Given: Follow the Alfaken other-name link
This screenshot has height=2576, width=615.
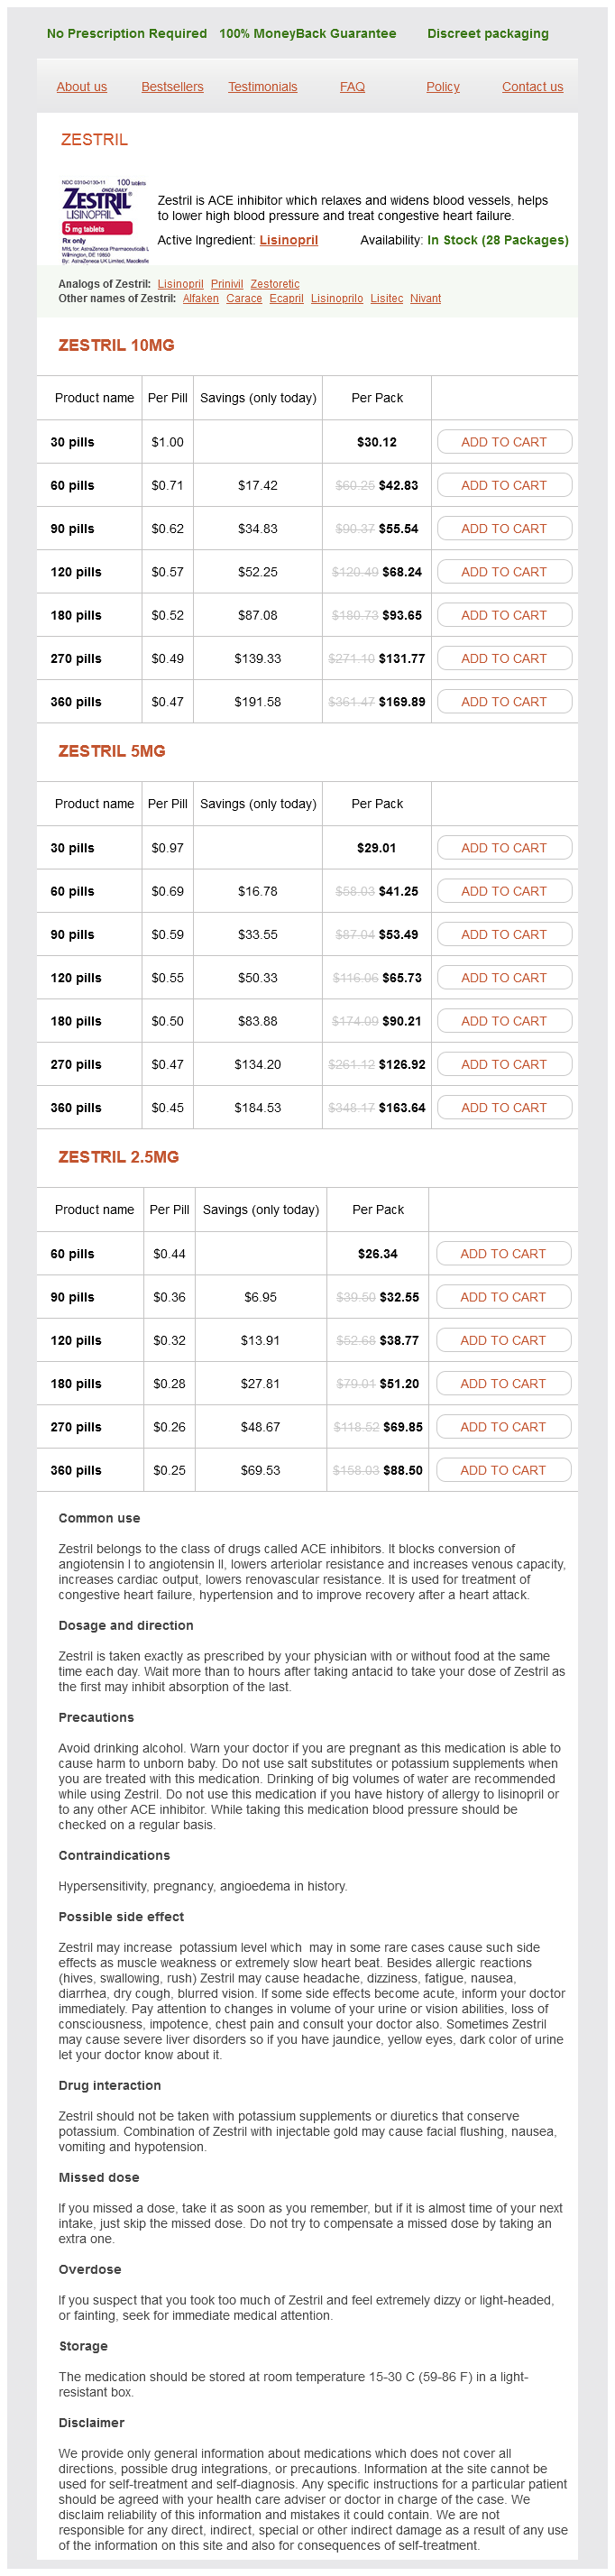Looking at the screenshot, I should (x=200, y=298).
